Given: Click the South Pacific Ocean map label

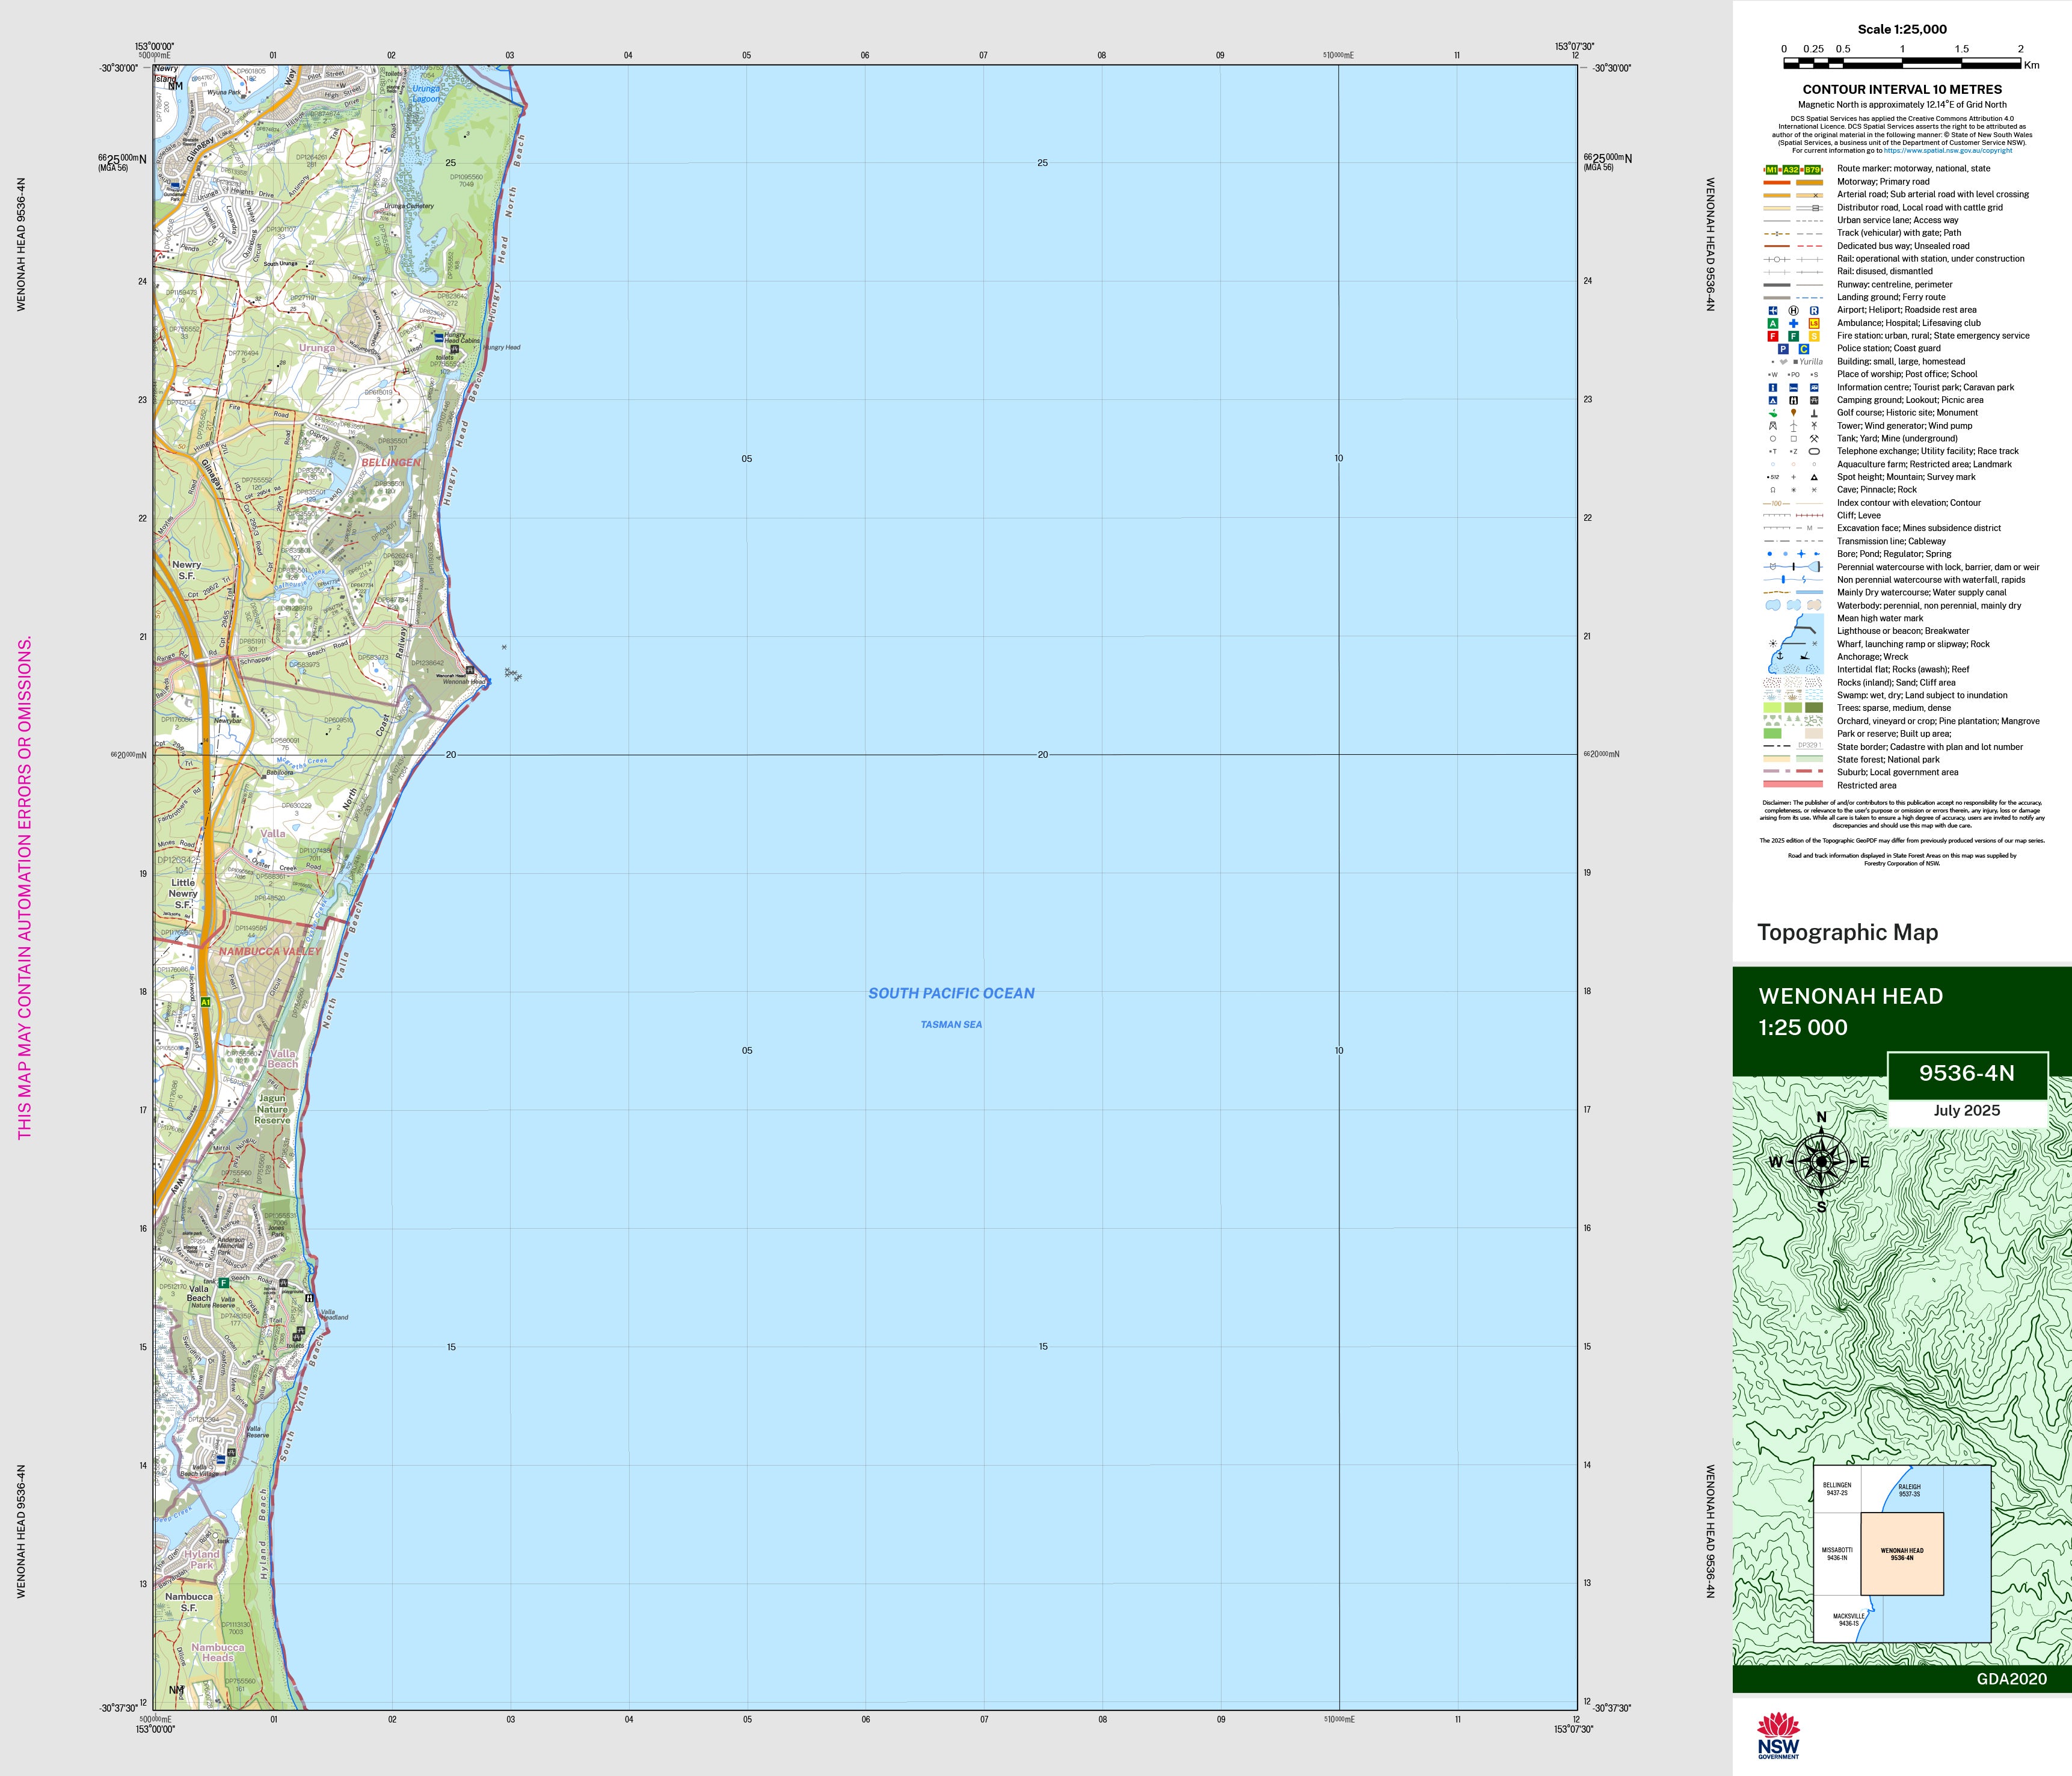Looking at the screenshot, I should [951, 993].
